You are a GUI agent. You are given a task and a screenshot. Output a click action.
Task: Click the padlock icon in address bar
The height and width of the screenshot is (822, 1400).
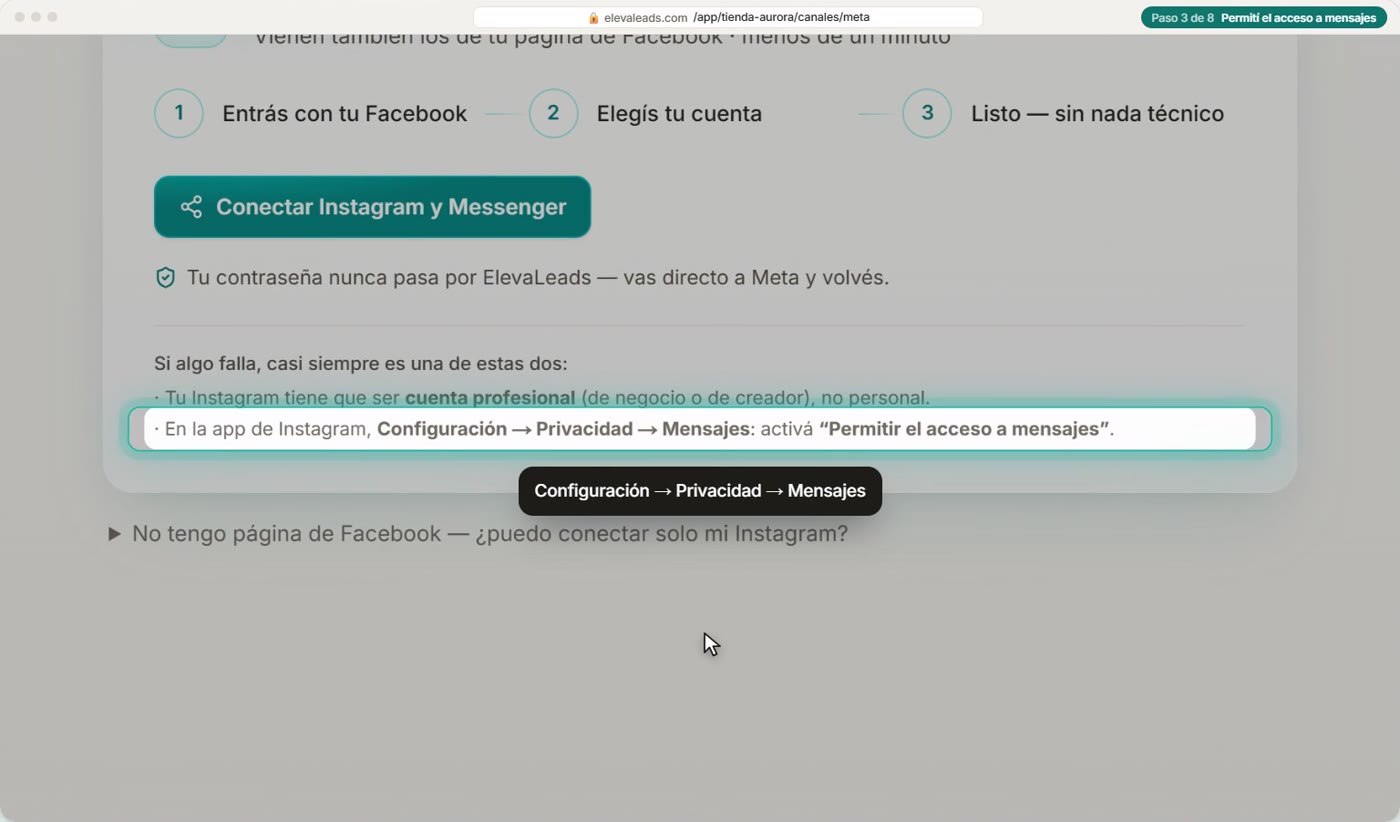click(593, 18)
